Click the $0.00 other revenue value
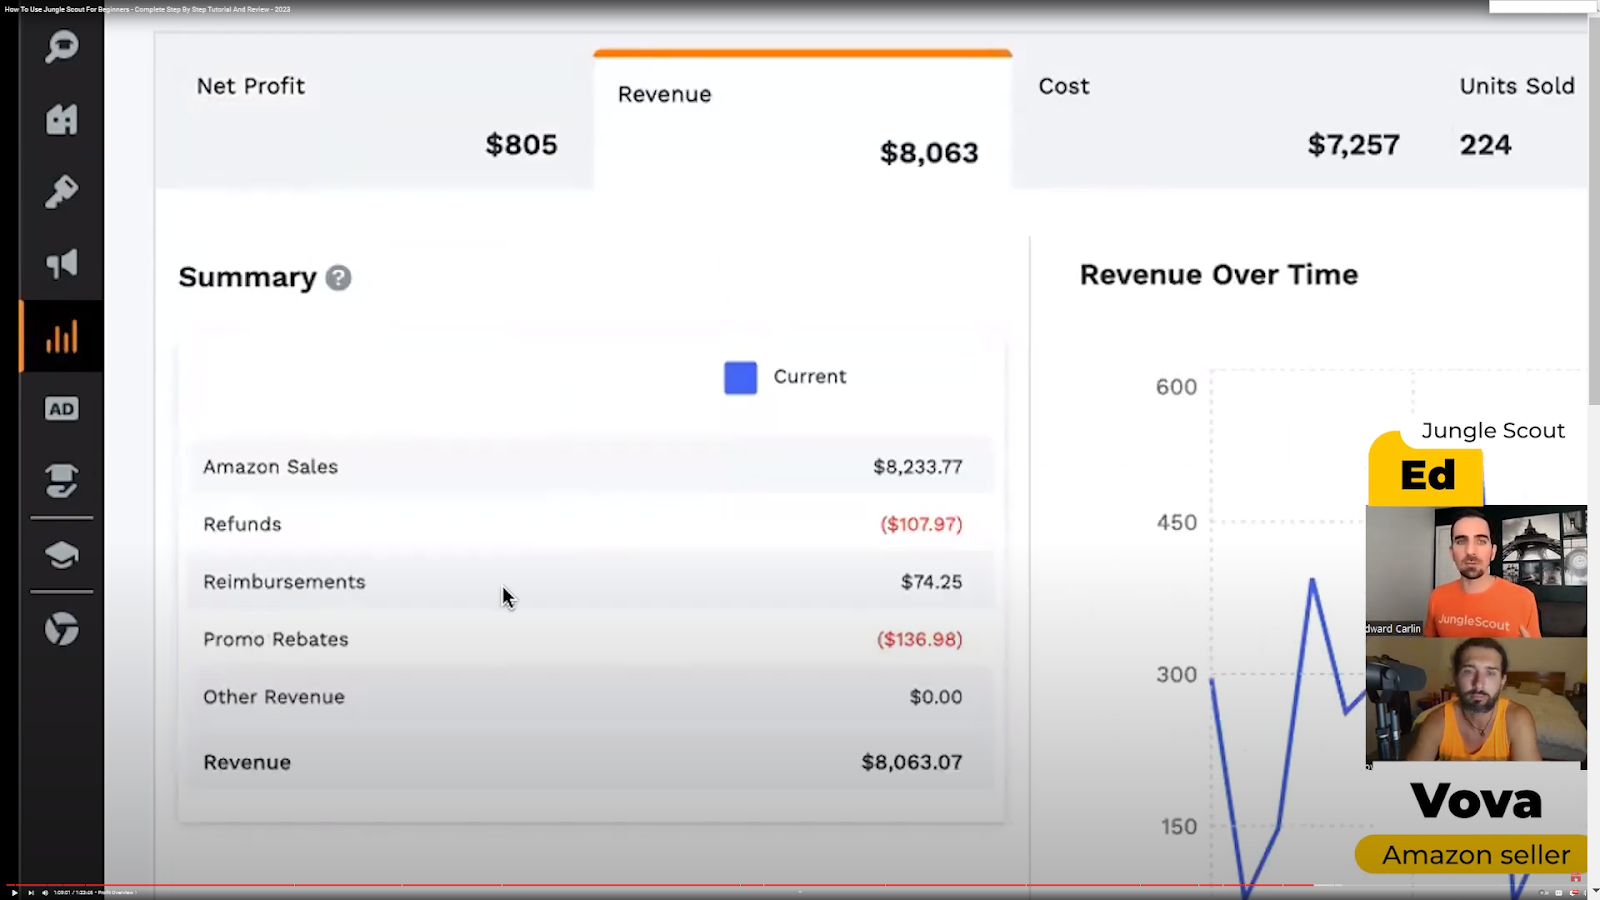This screenshot has height=900, width=1600. click(x=936, y=697)
